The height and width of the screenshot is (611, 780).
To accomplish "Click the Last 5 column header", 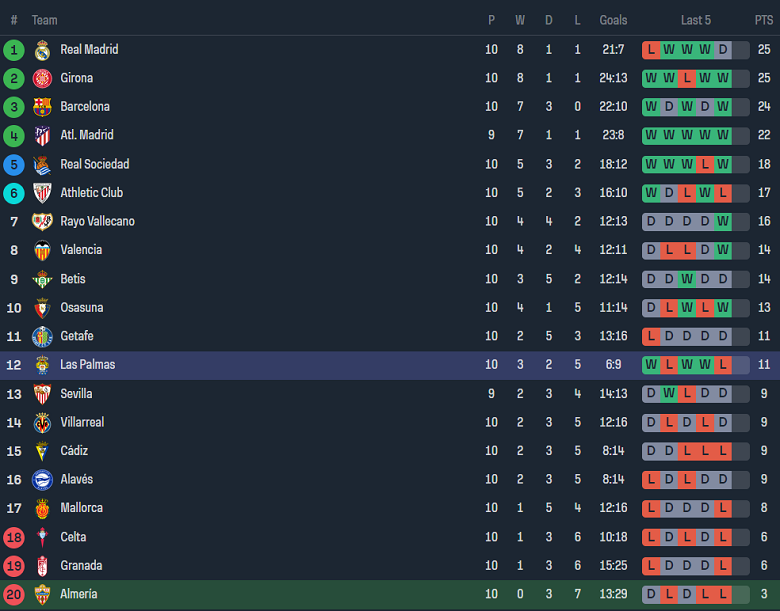I will coord(695,20).
